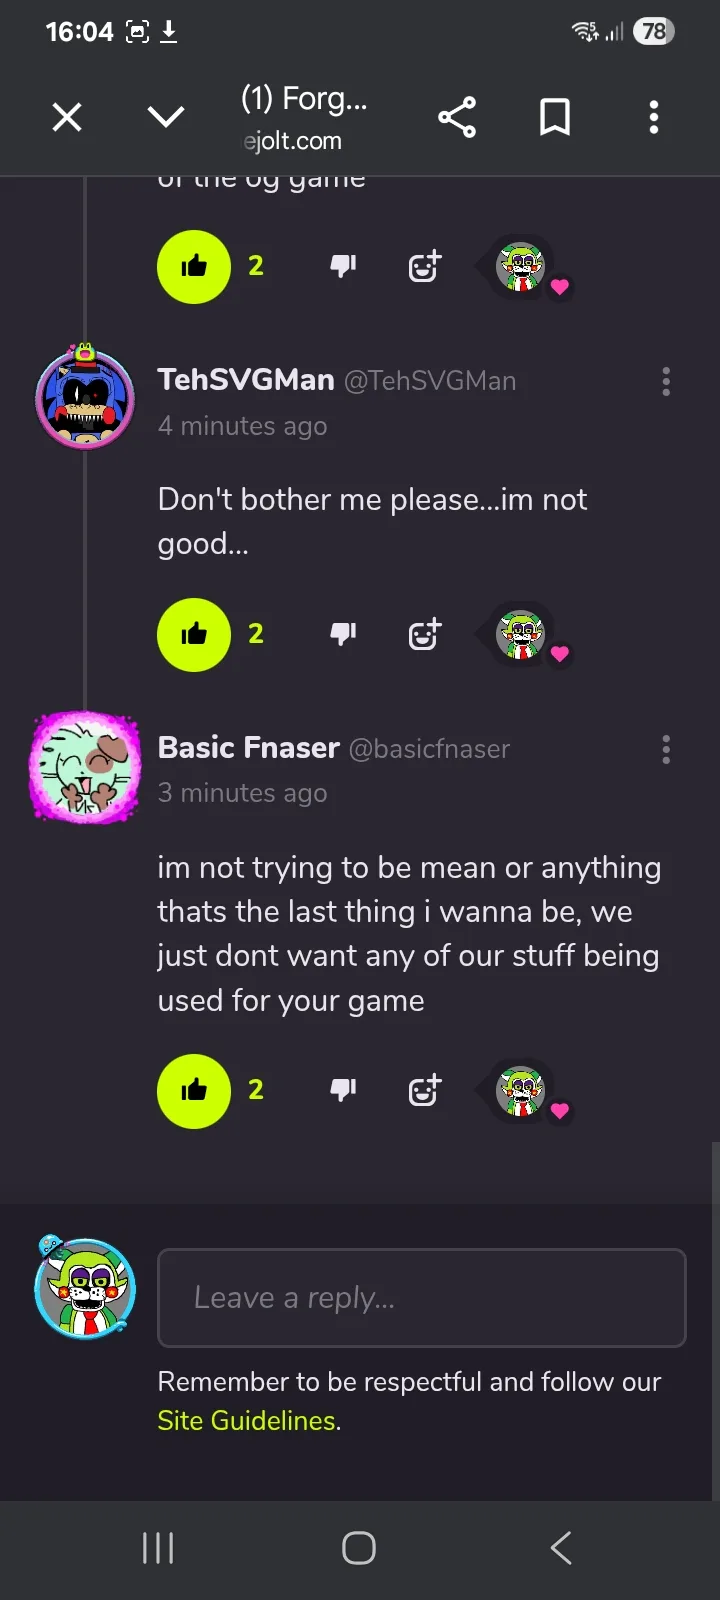Dislike TehSVGMan's comment
720x1600 pixels.
(x=343, y=634)
